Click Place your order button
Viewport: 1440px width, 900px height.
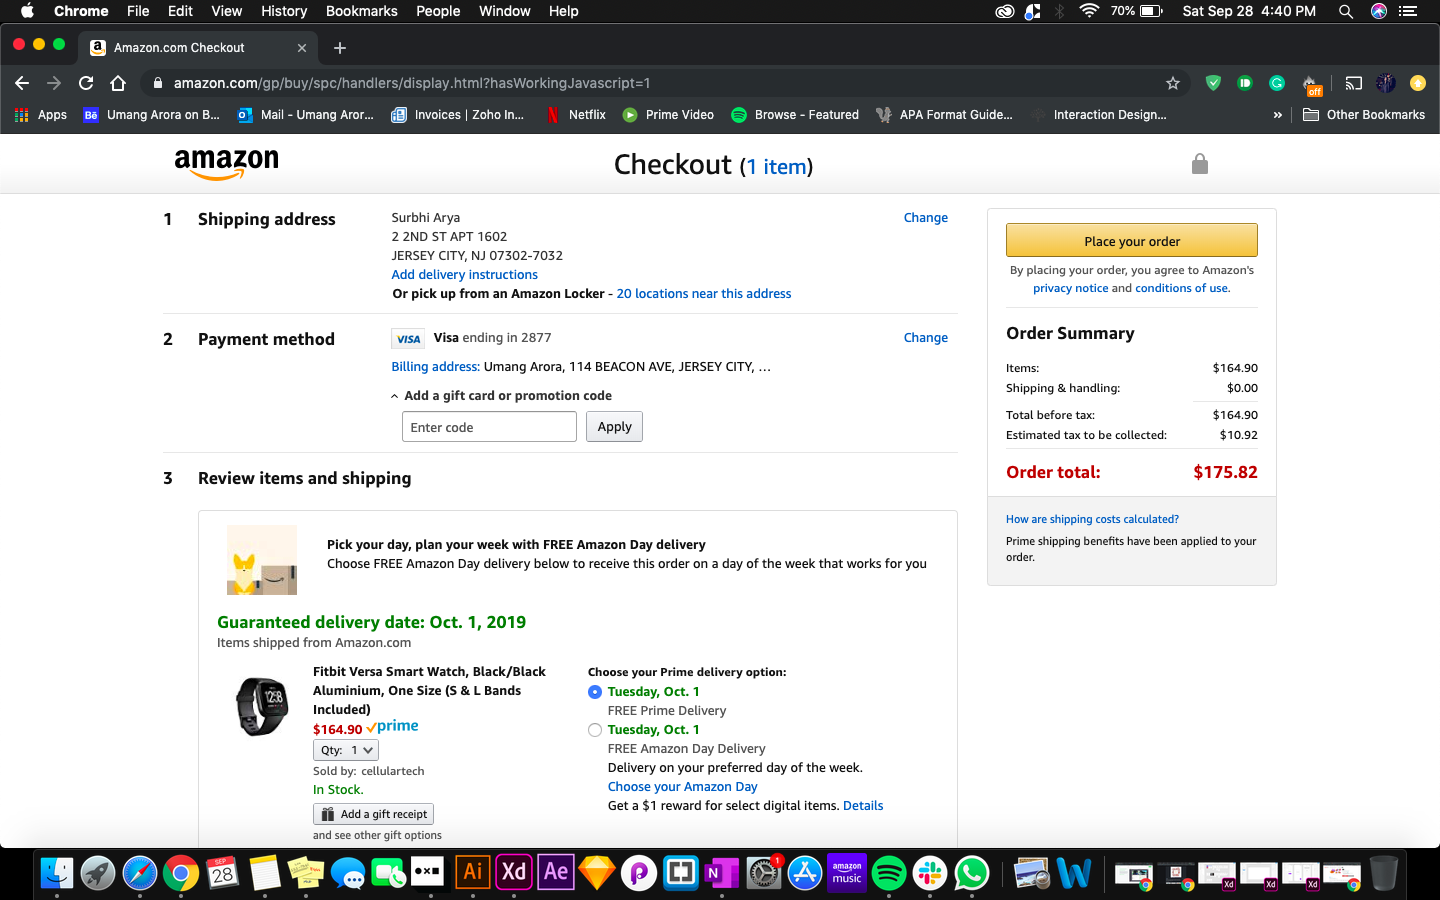tap(1132, 241)
